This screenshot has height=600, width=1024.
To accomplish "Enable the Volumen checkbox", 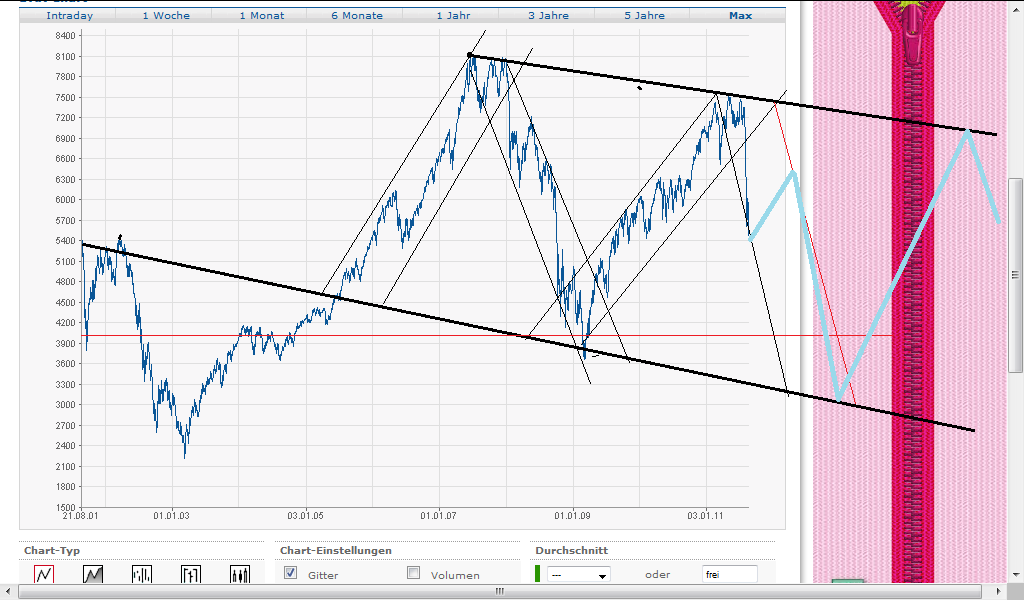I will tap(413, 573).
